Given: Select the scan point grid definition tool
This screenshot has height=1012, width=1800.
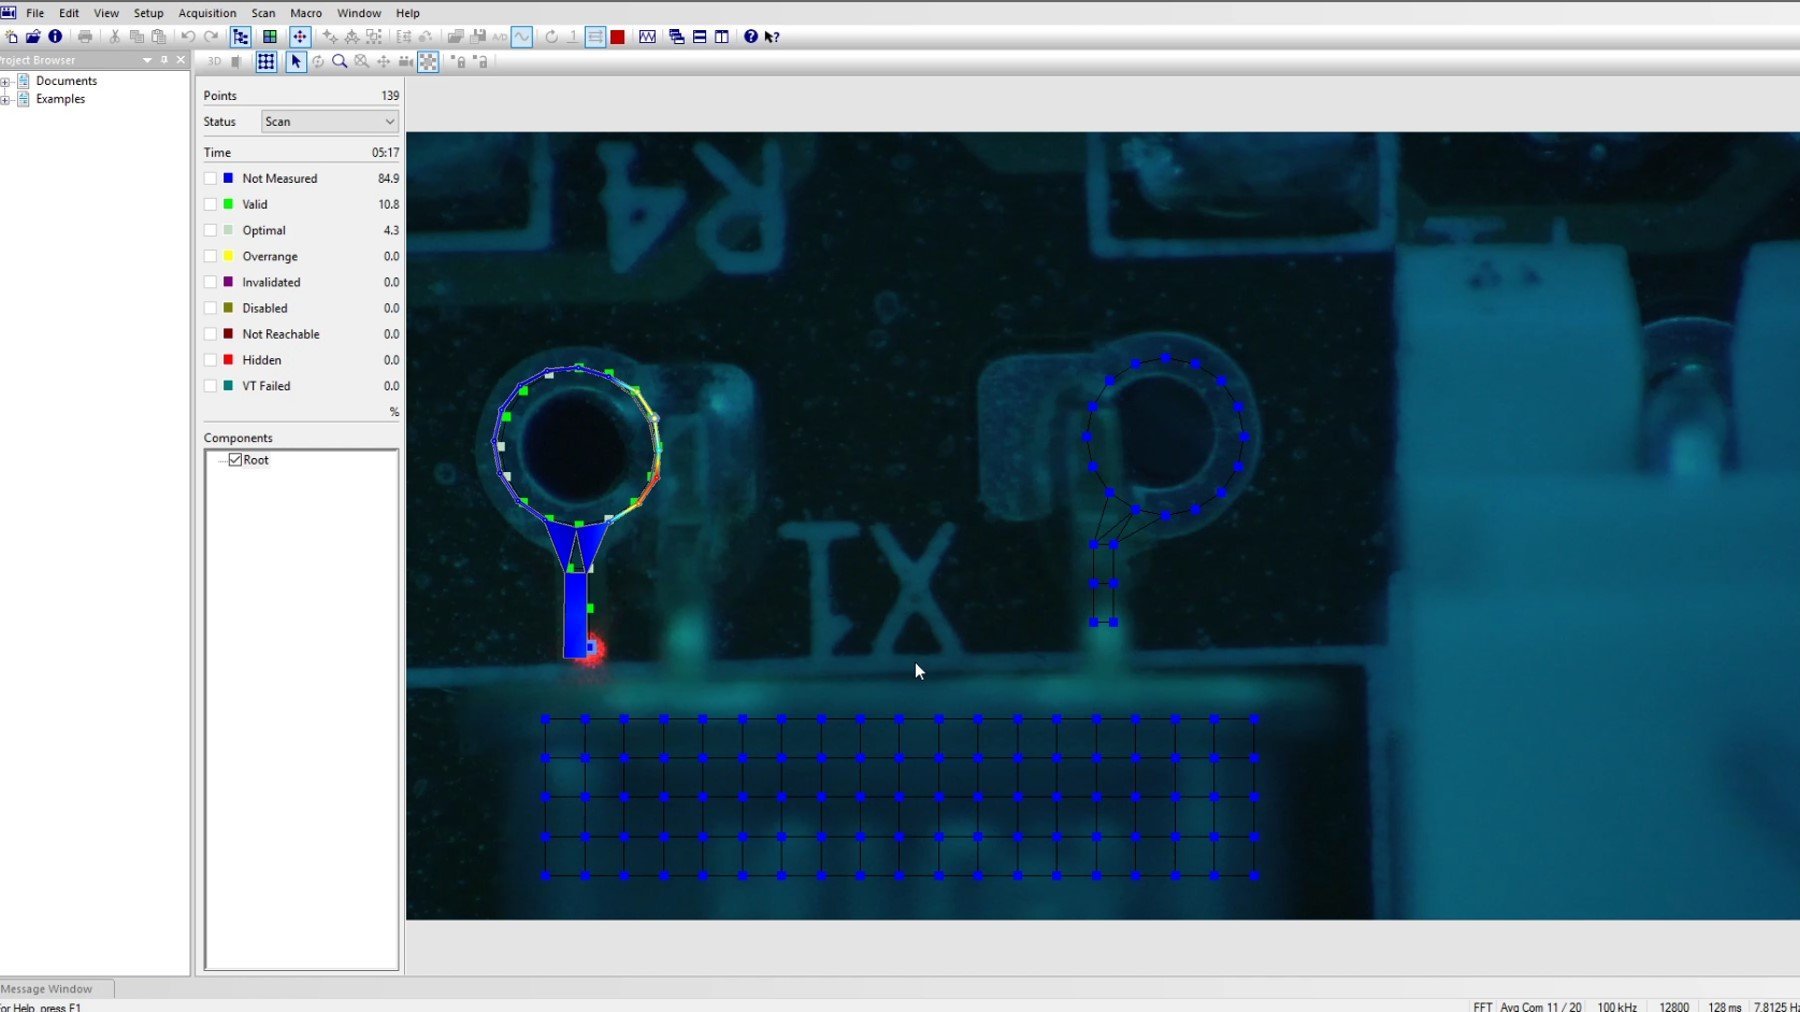Looking at the screenshot, I should coord(266,62).
